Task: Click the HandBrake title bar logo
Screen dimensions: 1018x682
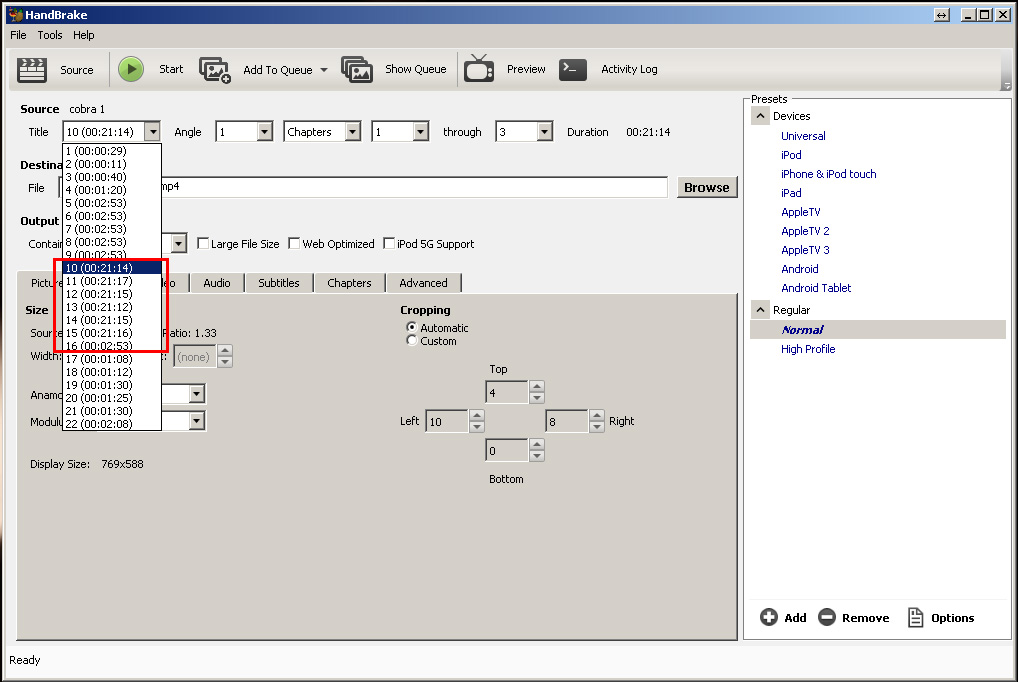Action: (16, 14)
